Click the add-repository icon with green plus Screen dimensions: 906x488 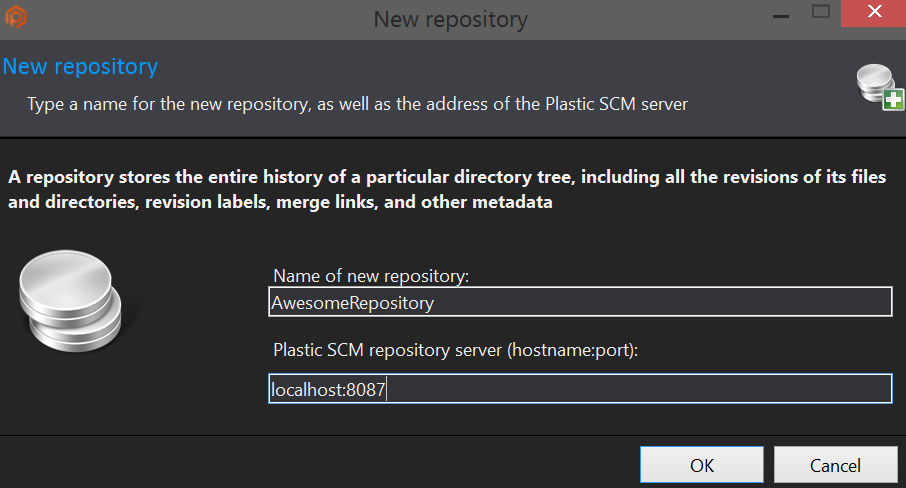pos(880,87)
